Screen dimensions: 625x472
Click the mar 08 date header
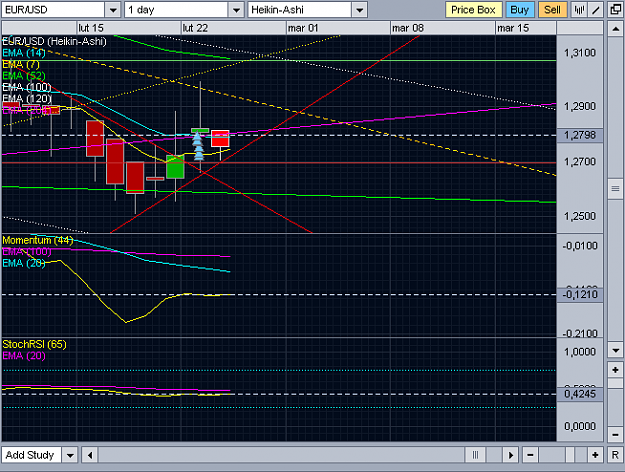click(x=408, y=28)
